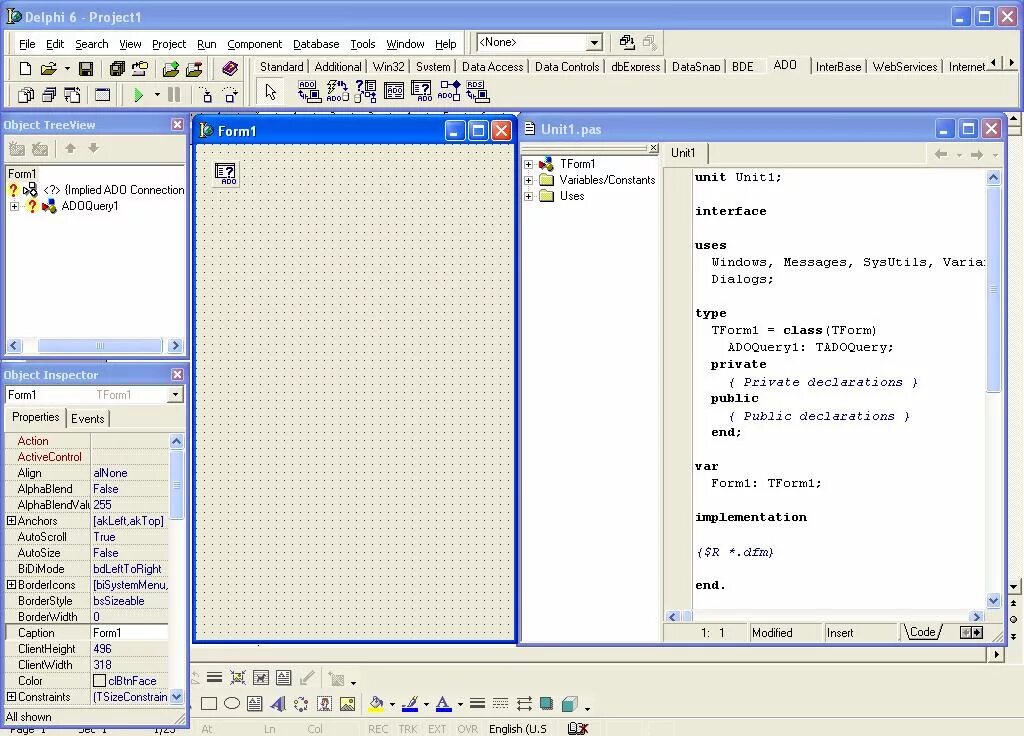Open the Help contents book icon

click(229, 68)
